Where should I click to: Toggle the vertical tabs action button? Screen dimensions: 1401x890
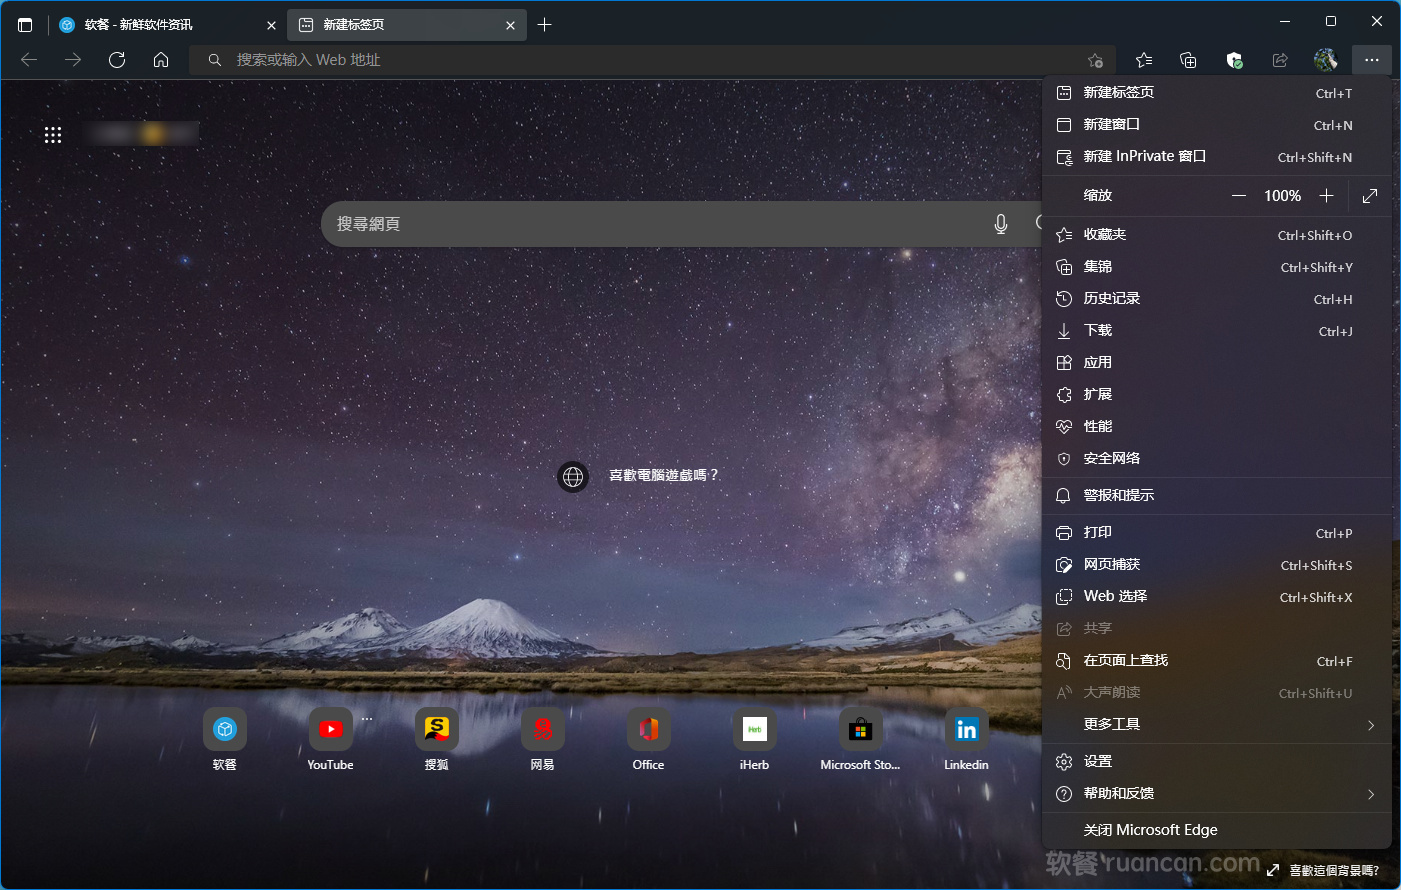tap(25, 25)
